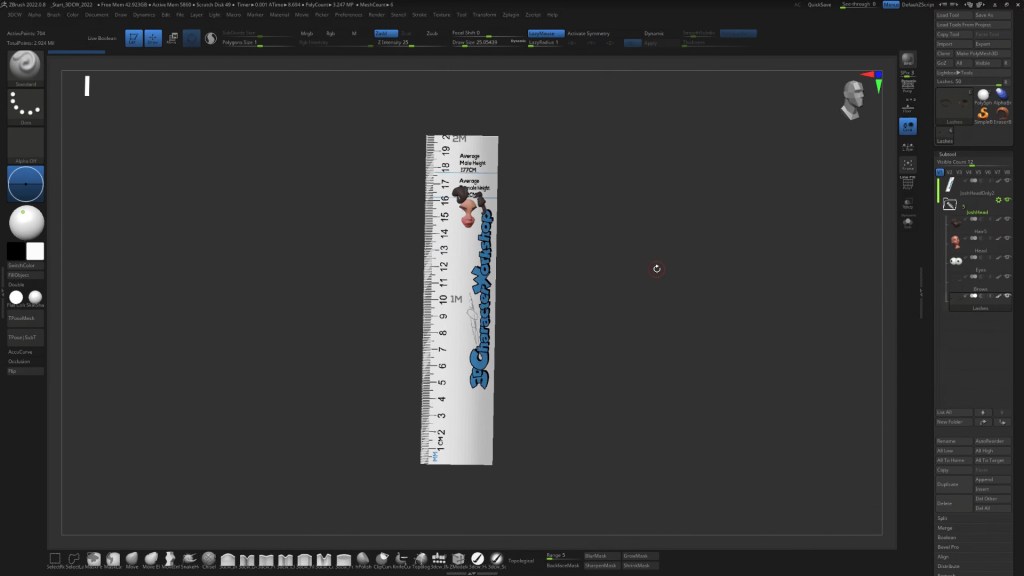Image resolution: width=1024 pixels, height=576 pixels.
Task: Toggle the Zadd button
Action: [385, 33]
